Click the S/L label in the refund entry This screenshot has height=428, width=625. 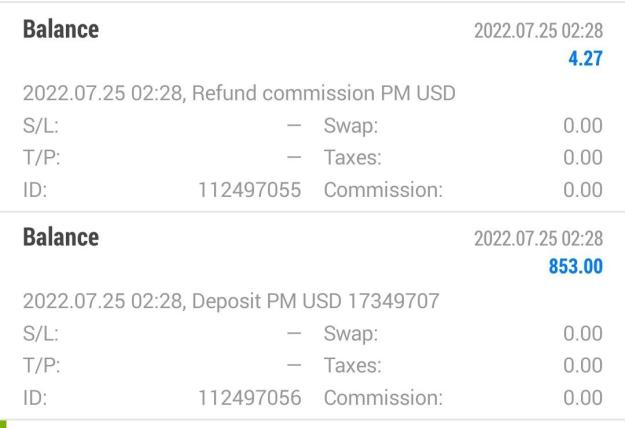click(x=41, y=126)
